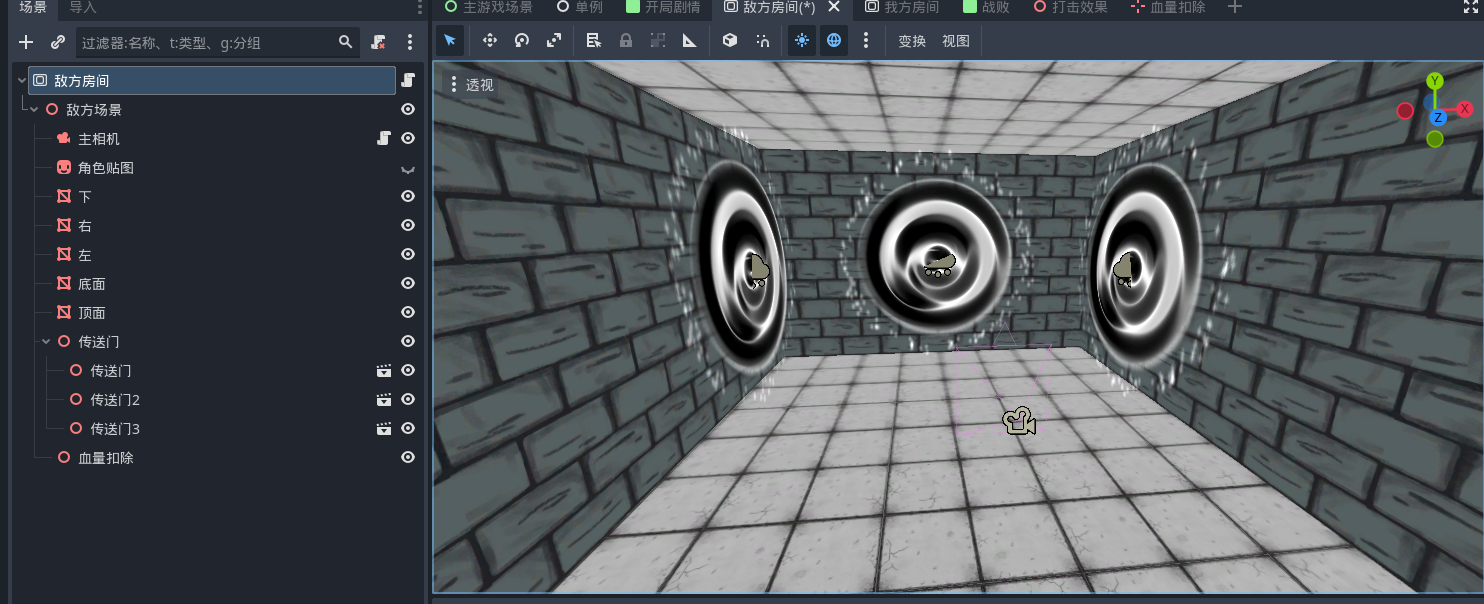Click the instance child scene link icon
The width and height of the screenshot is (1484, 604).
point(58,42)
